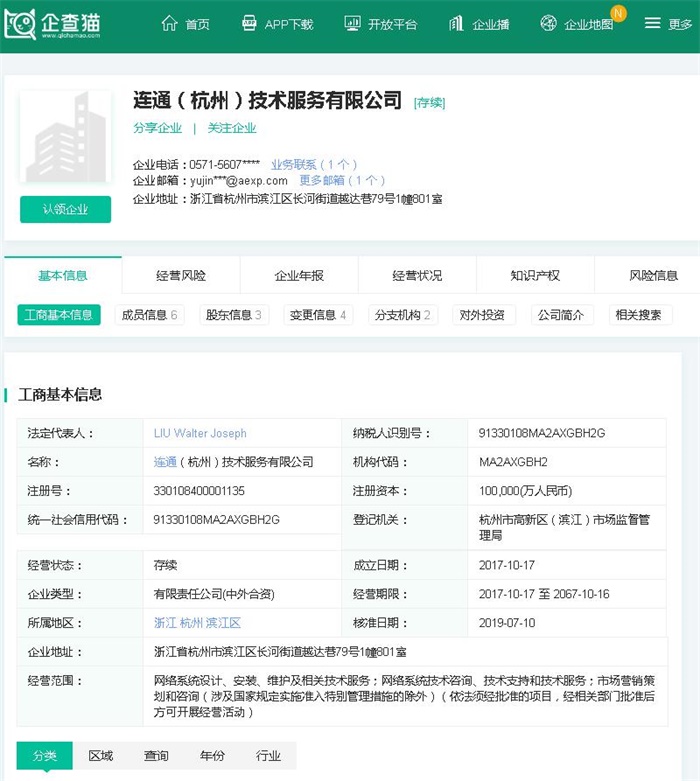700x781 pixels.
Task: Open 更多邮箱 (1个) link
Action: [342, 180]
